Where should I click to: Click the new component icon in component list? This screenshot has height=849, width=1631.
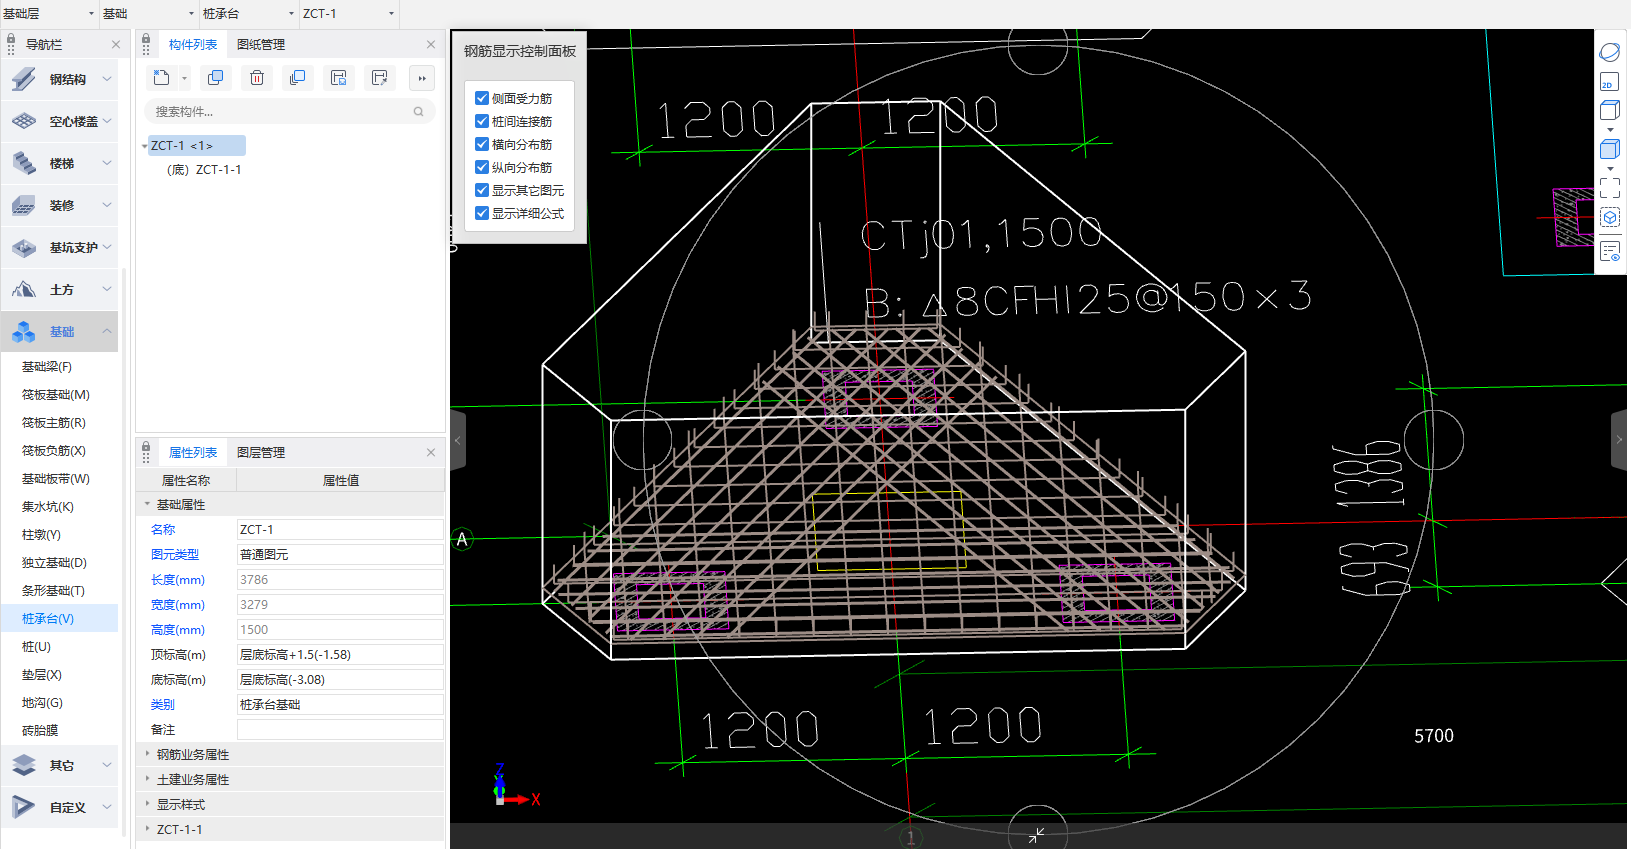(x=160, y=78)
